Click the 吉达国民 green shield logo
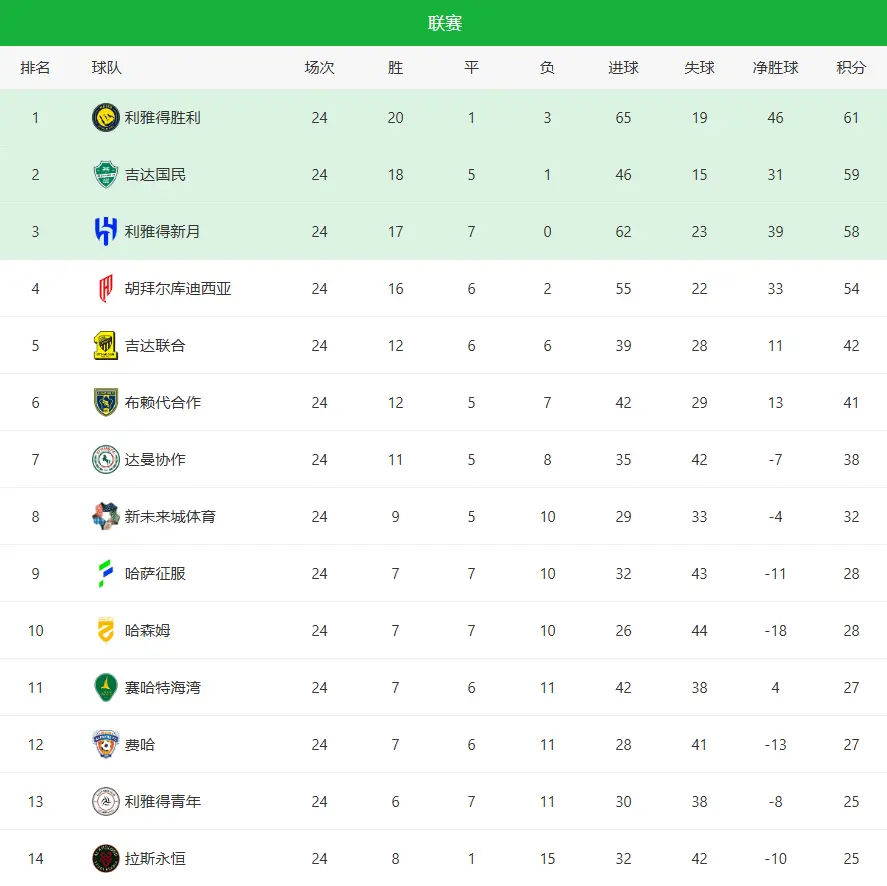 coord(105,174)
